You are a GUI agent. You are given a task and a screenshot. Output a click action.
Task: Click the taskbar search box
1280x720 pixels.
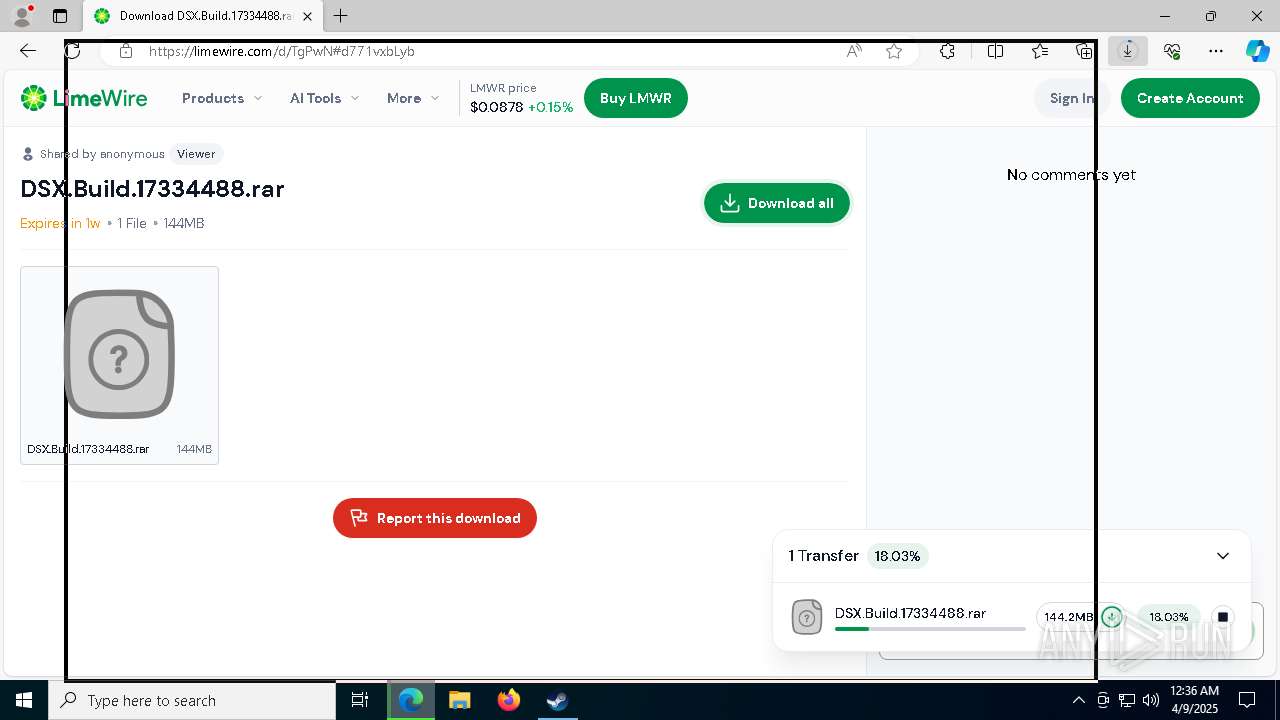[192, 700]
